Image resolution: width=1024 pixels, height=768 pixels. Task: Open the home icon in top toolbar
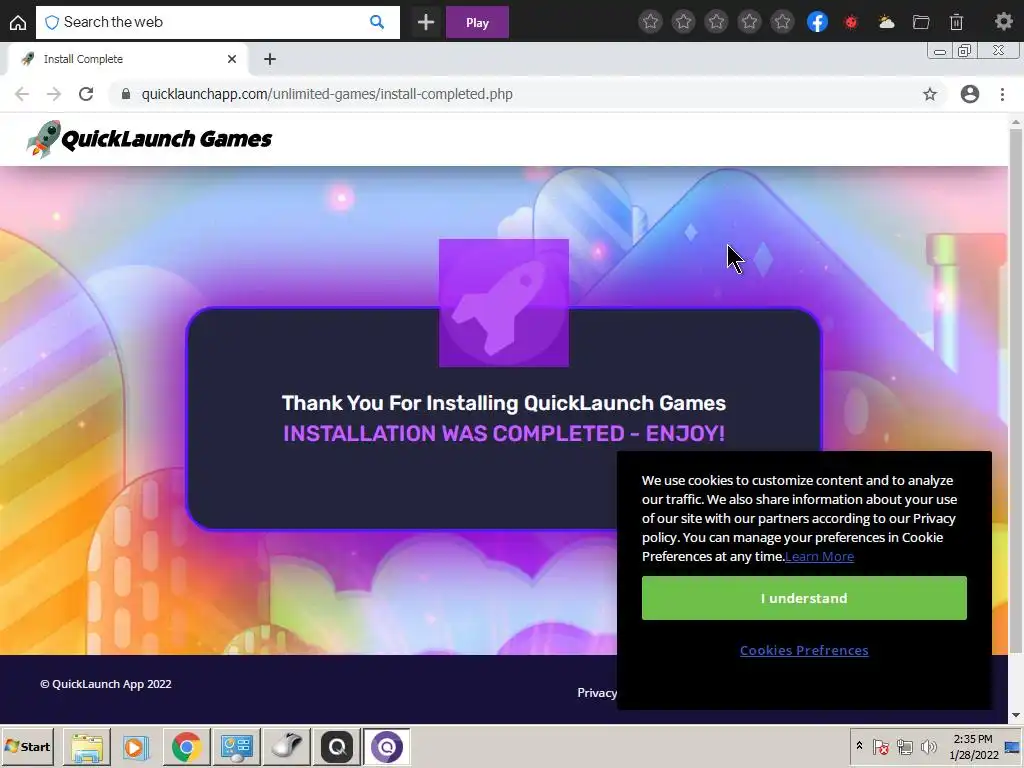point(18,23)
